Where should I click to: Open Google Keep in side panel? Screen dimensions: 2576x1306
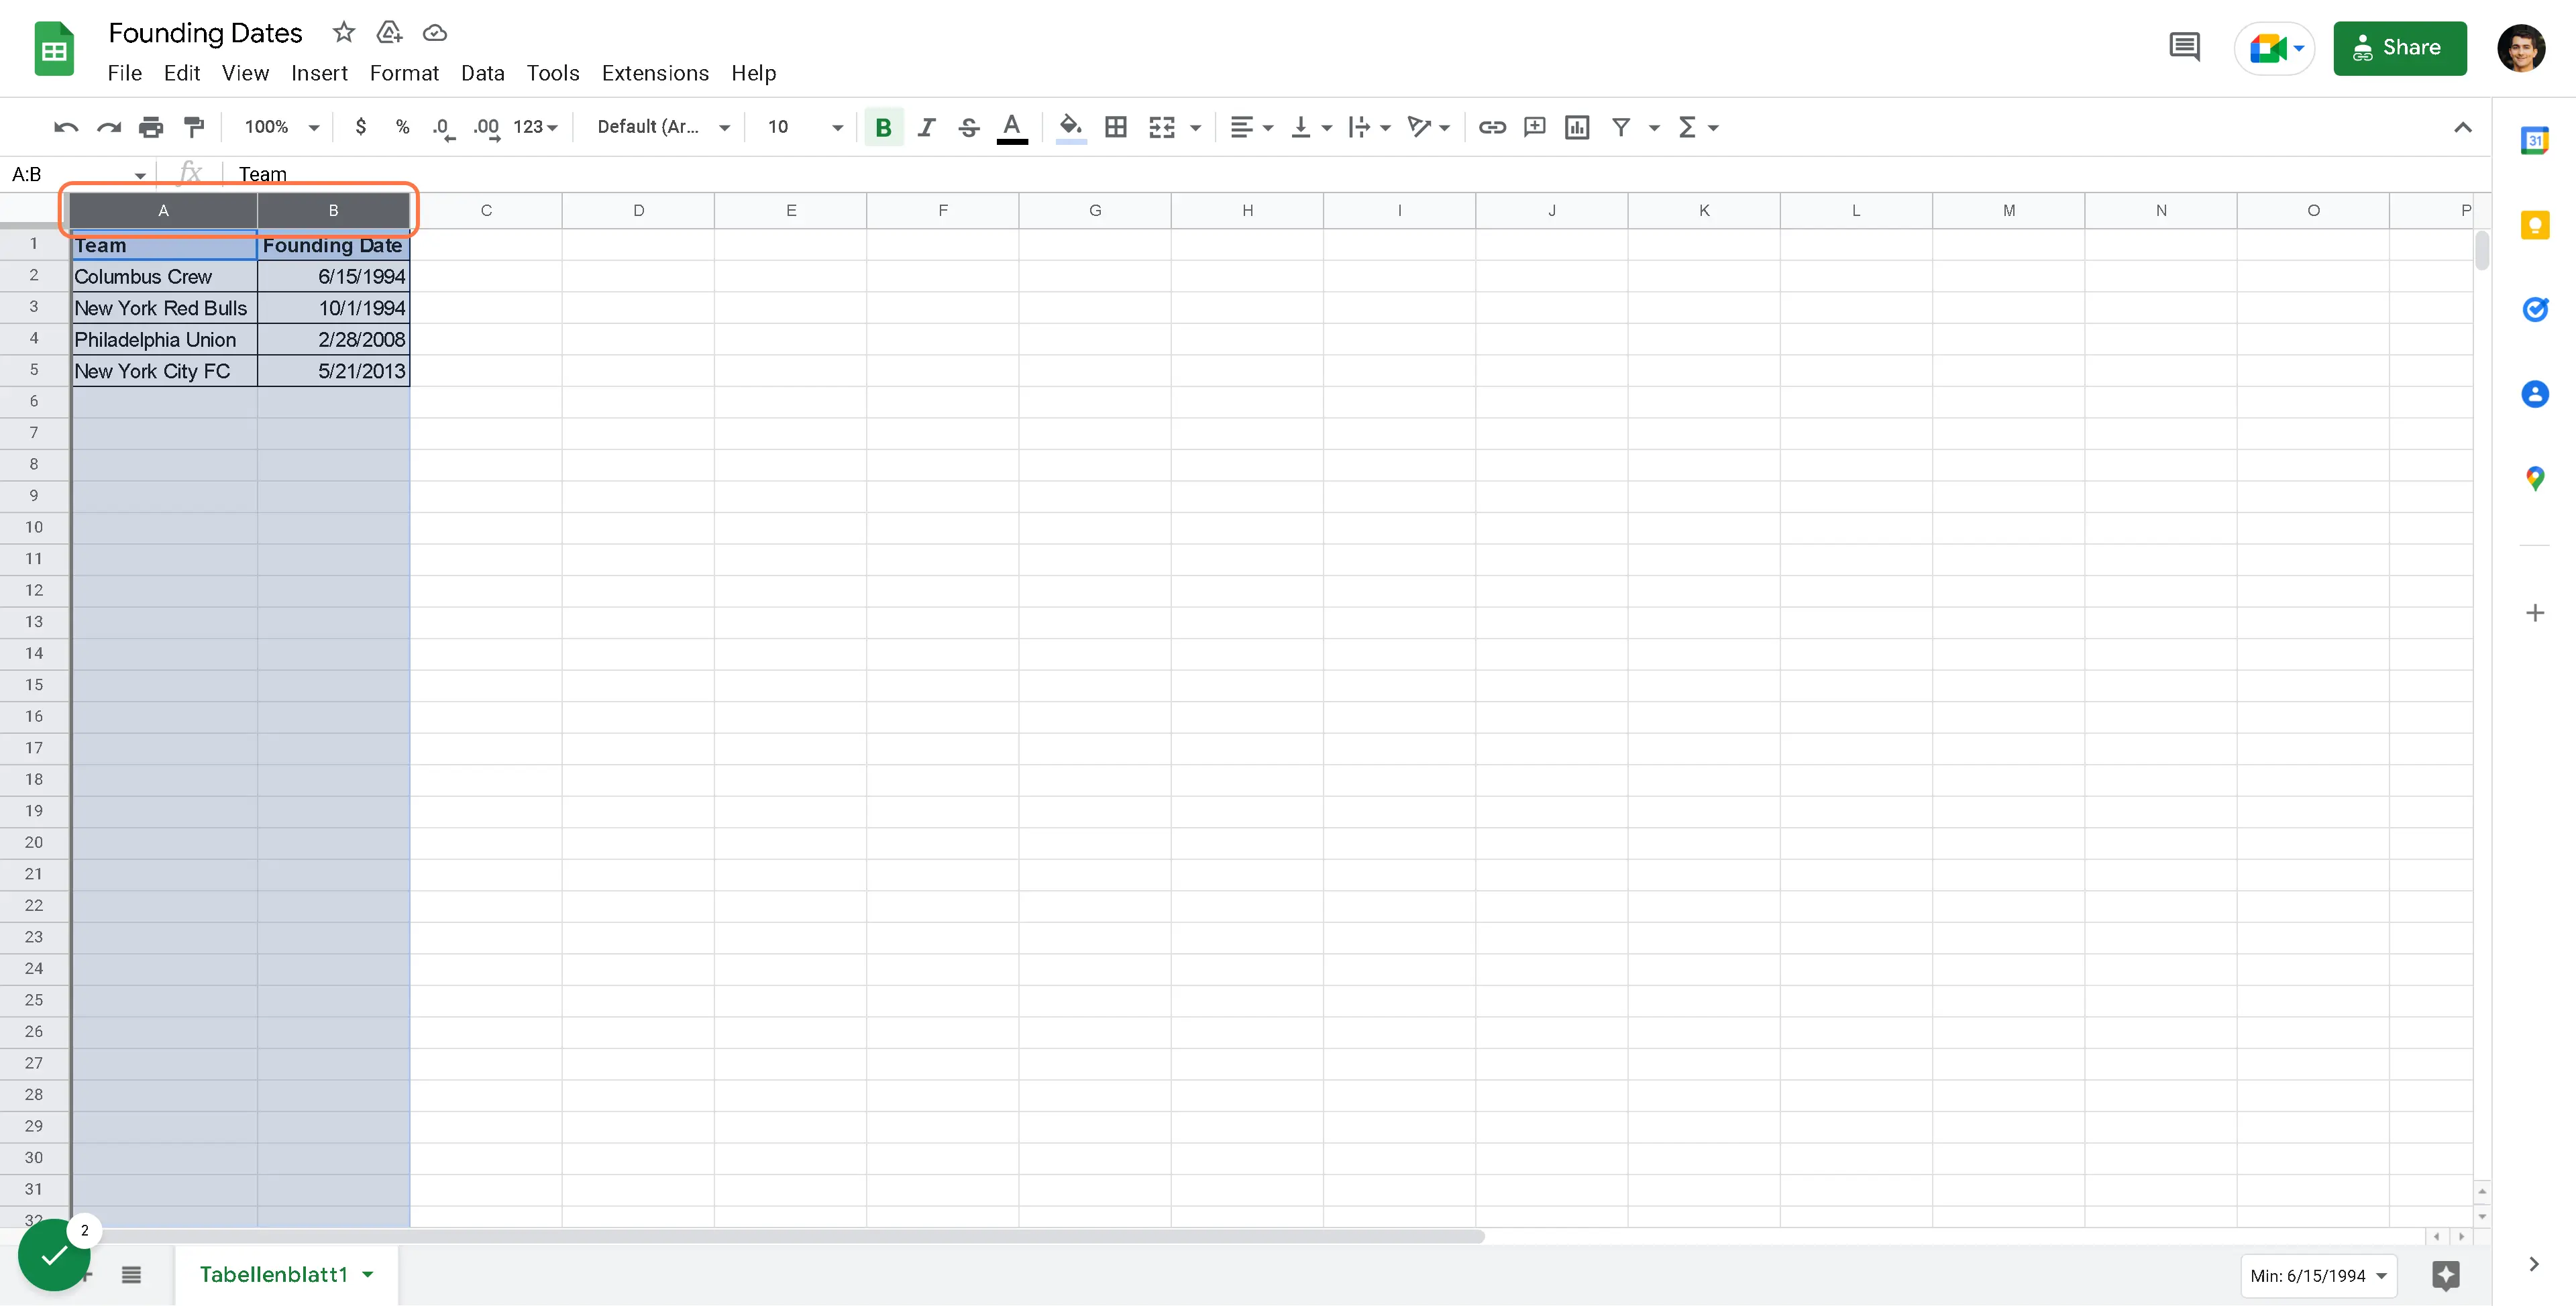click(x=2534, y=225)
